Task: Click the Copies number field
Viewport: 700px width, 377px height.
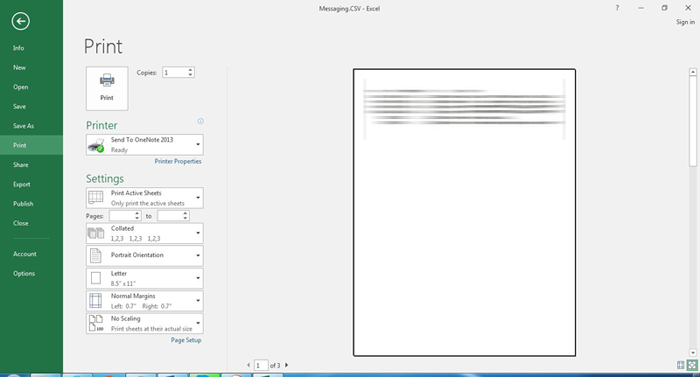Action: tap(175, 72)
